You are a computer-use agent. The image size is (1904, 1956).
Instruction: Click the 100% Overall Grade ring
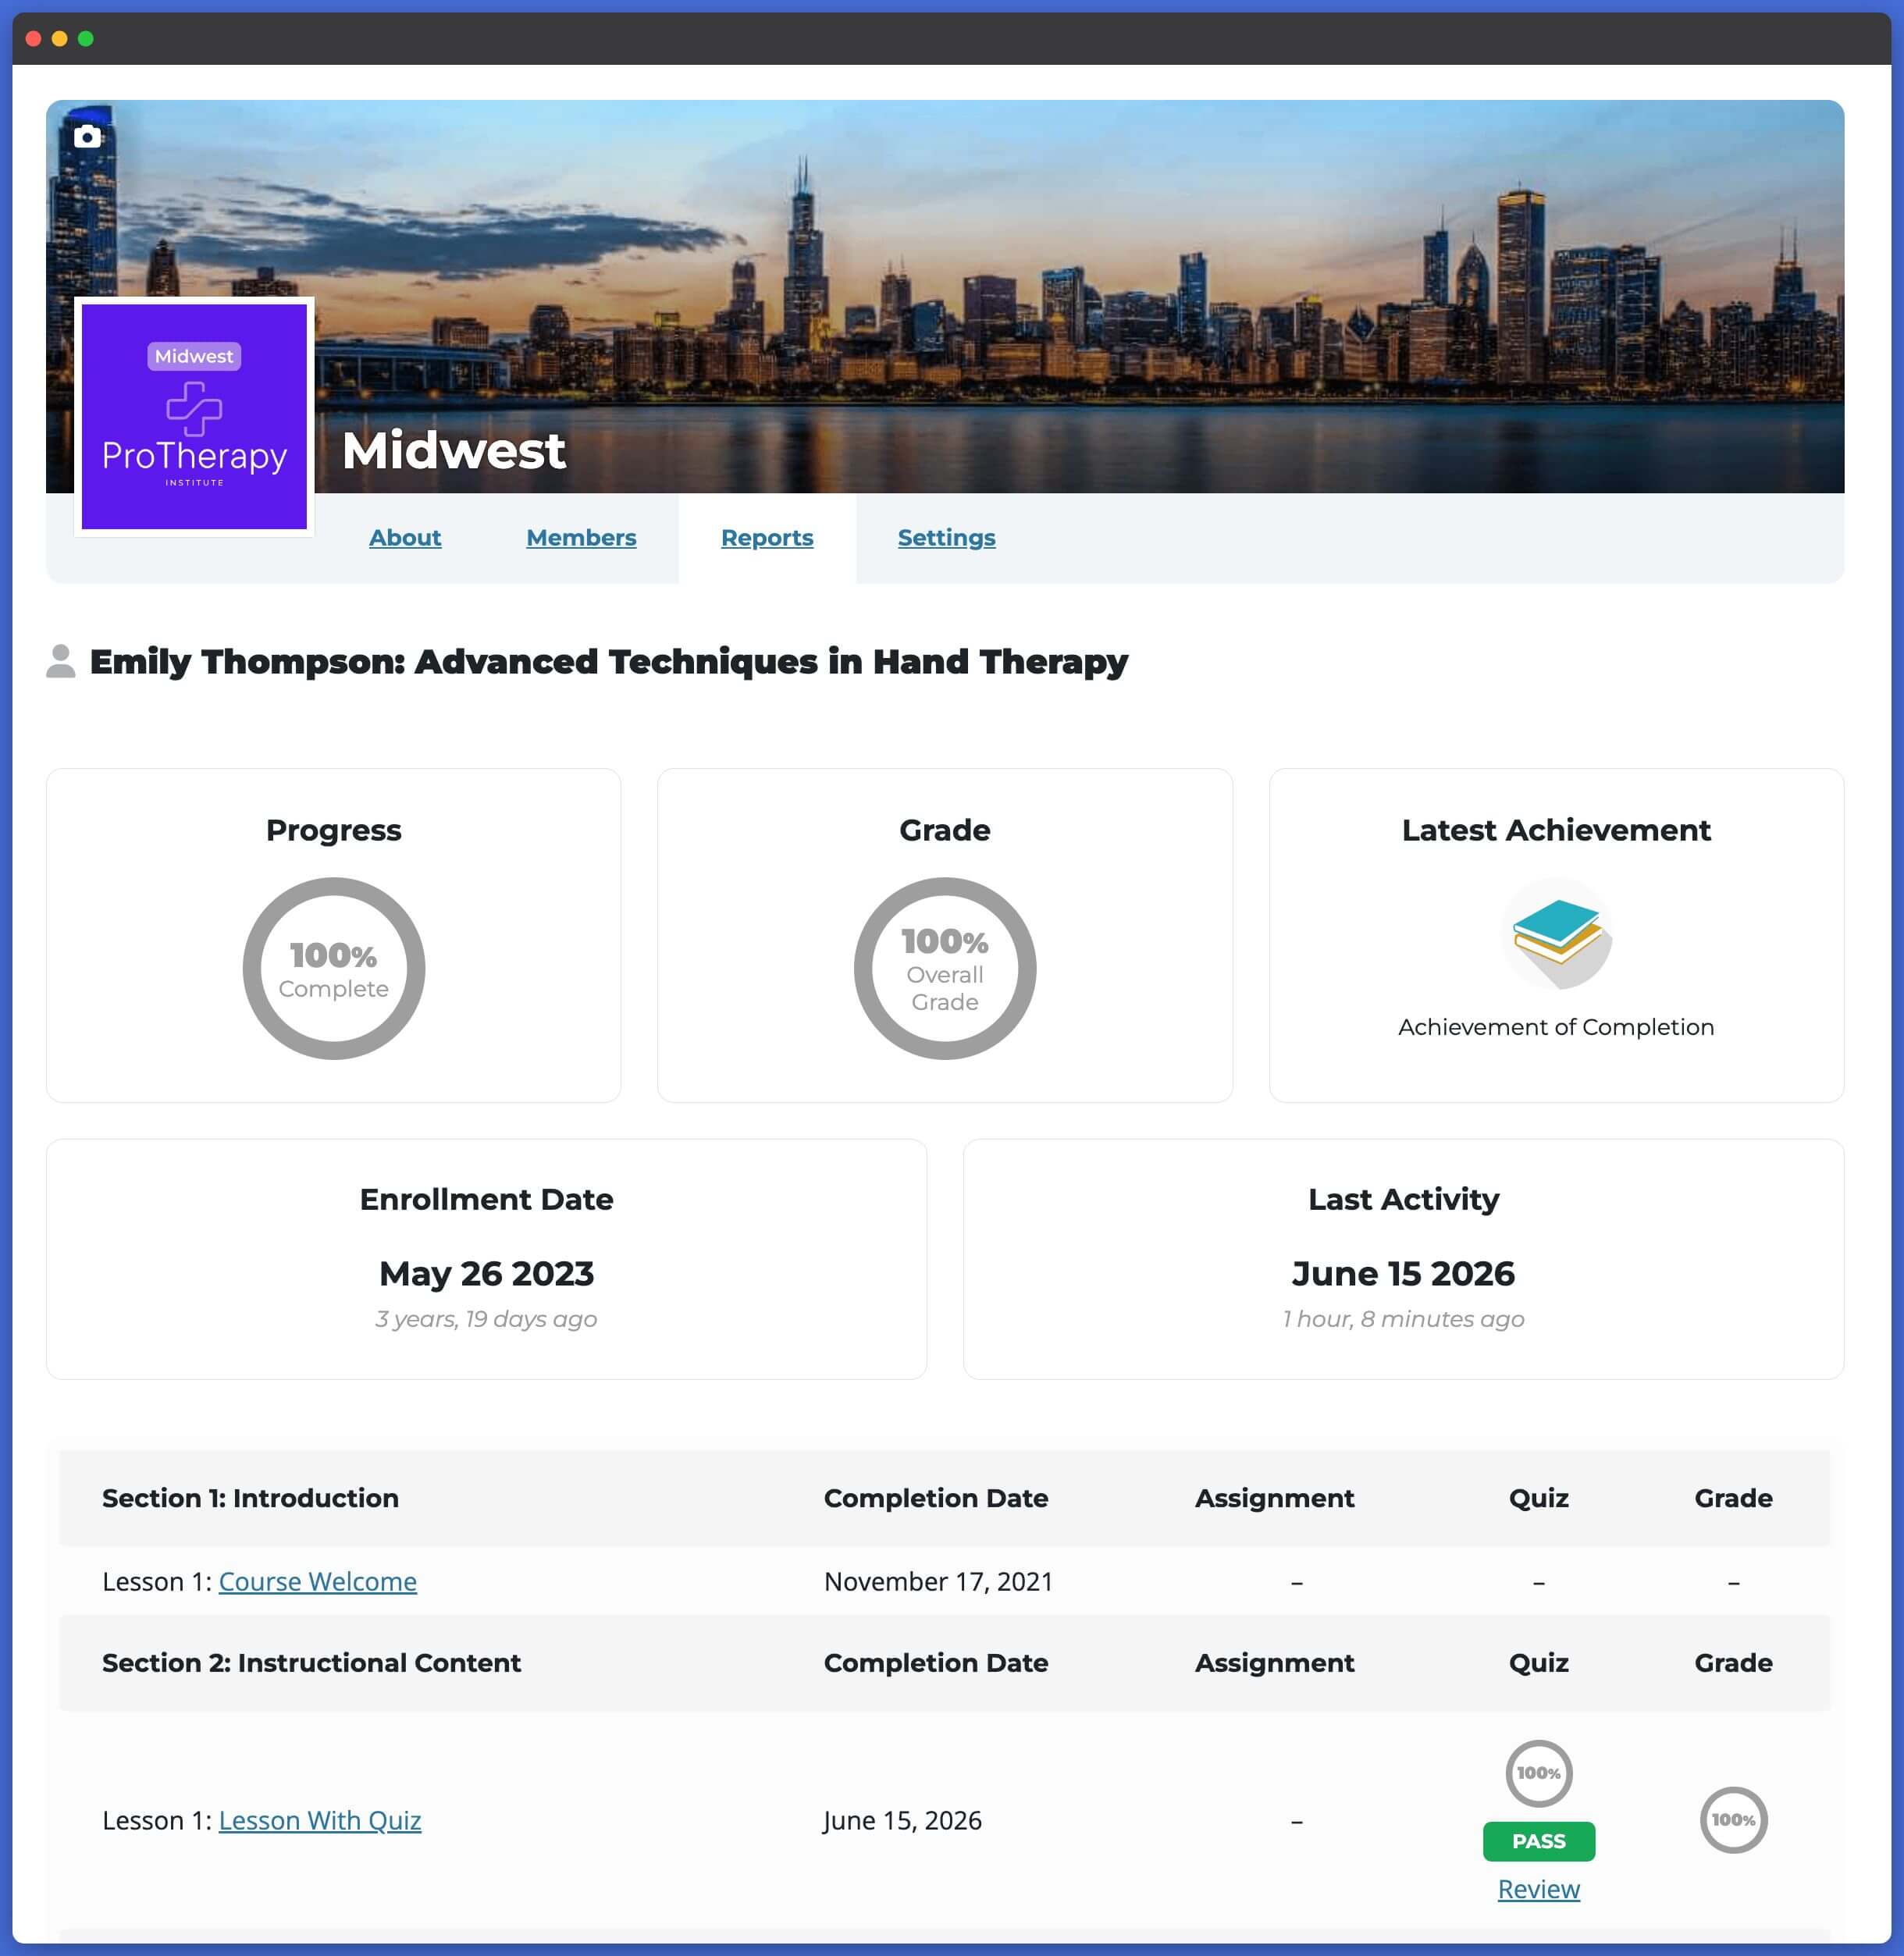coord(944,968)
